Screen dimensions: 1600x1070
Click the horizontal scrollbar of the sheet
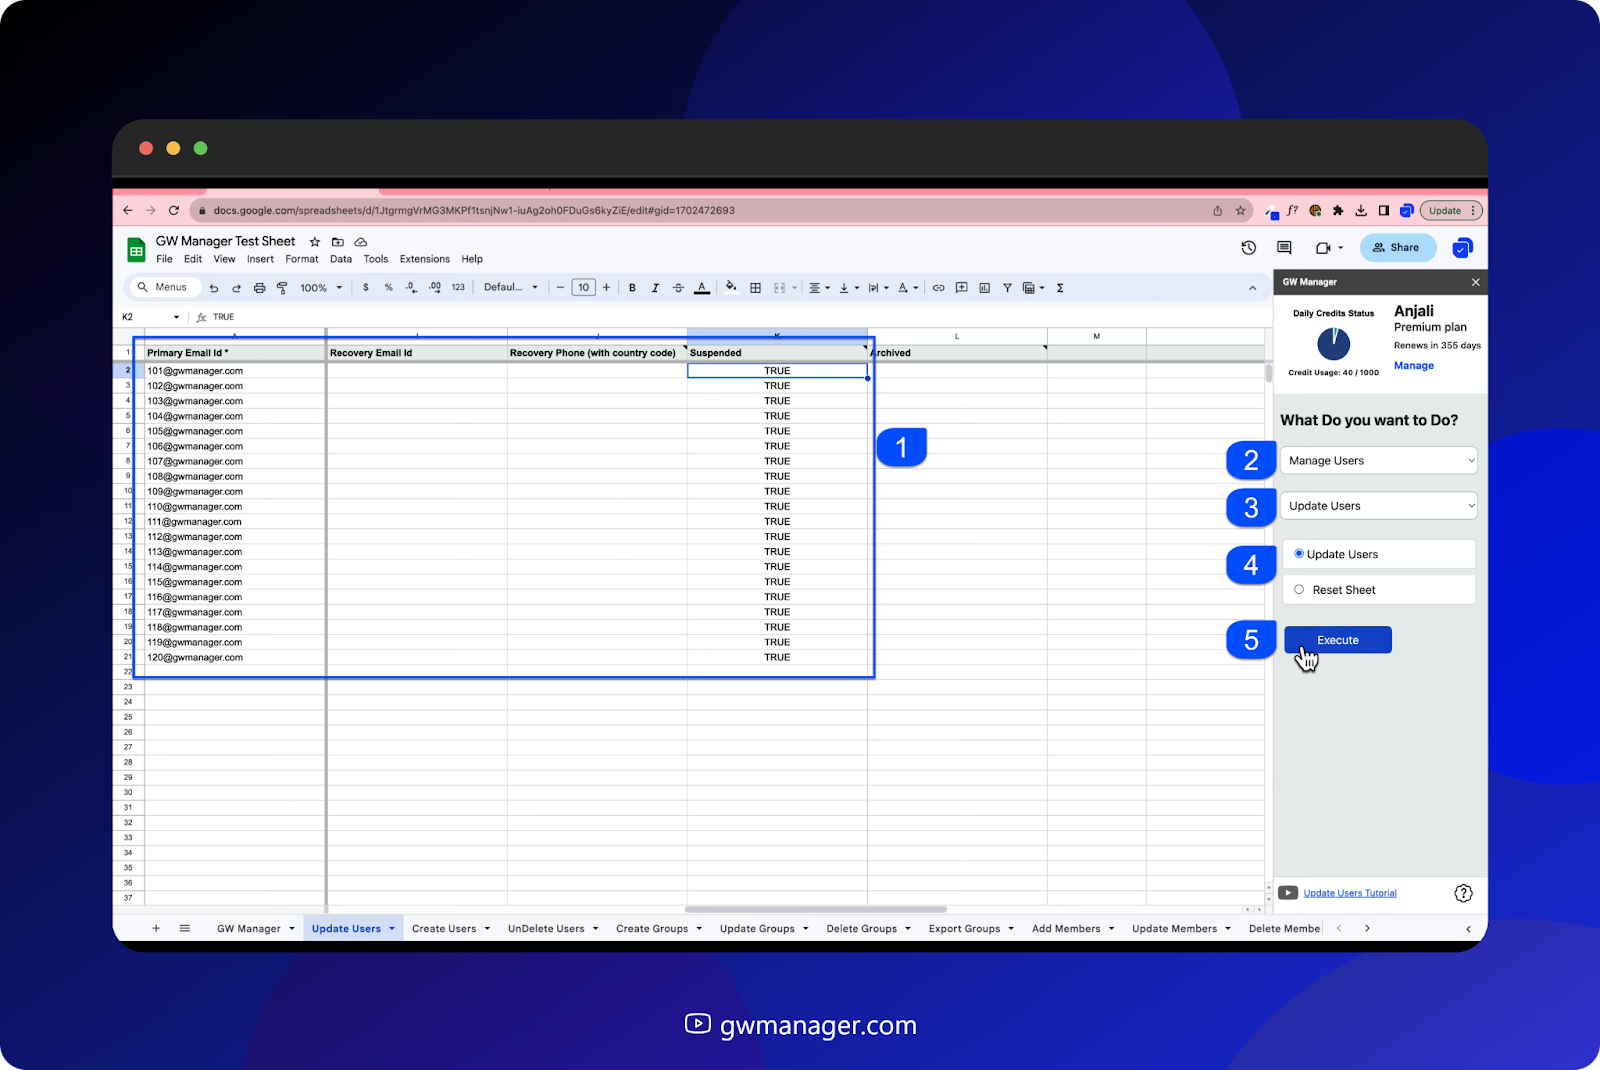(815, 910)
